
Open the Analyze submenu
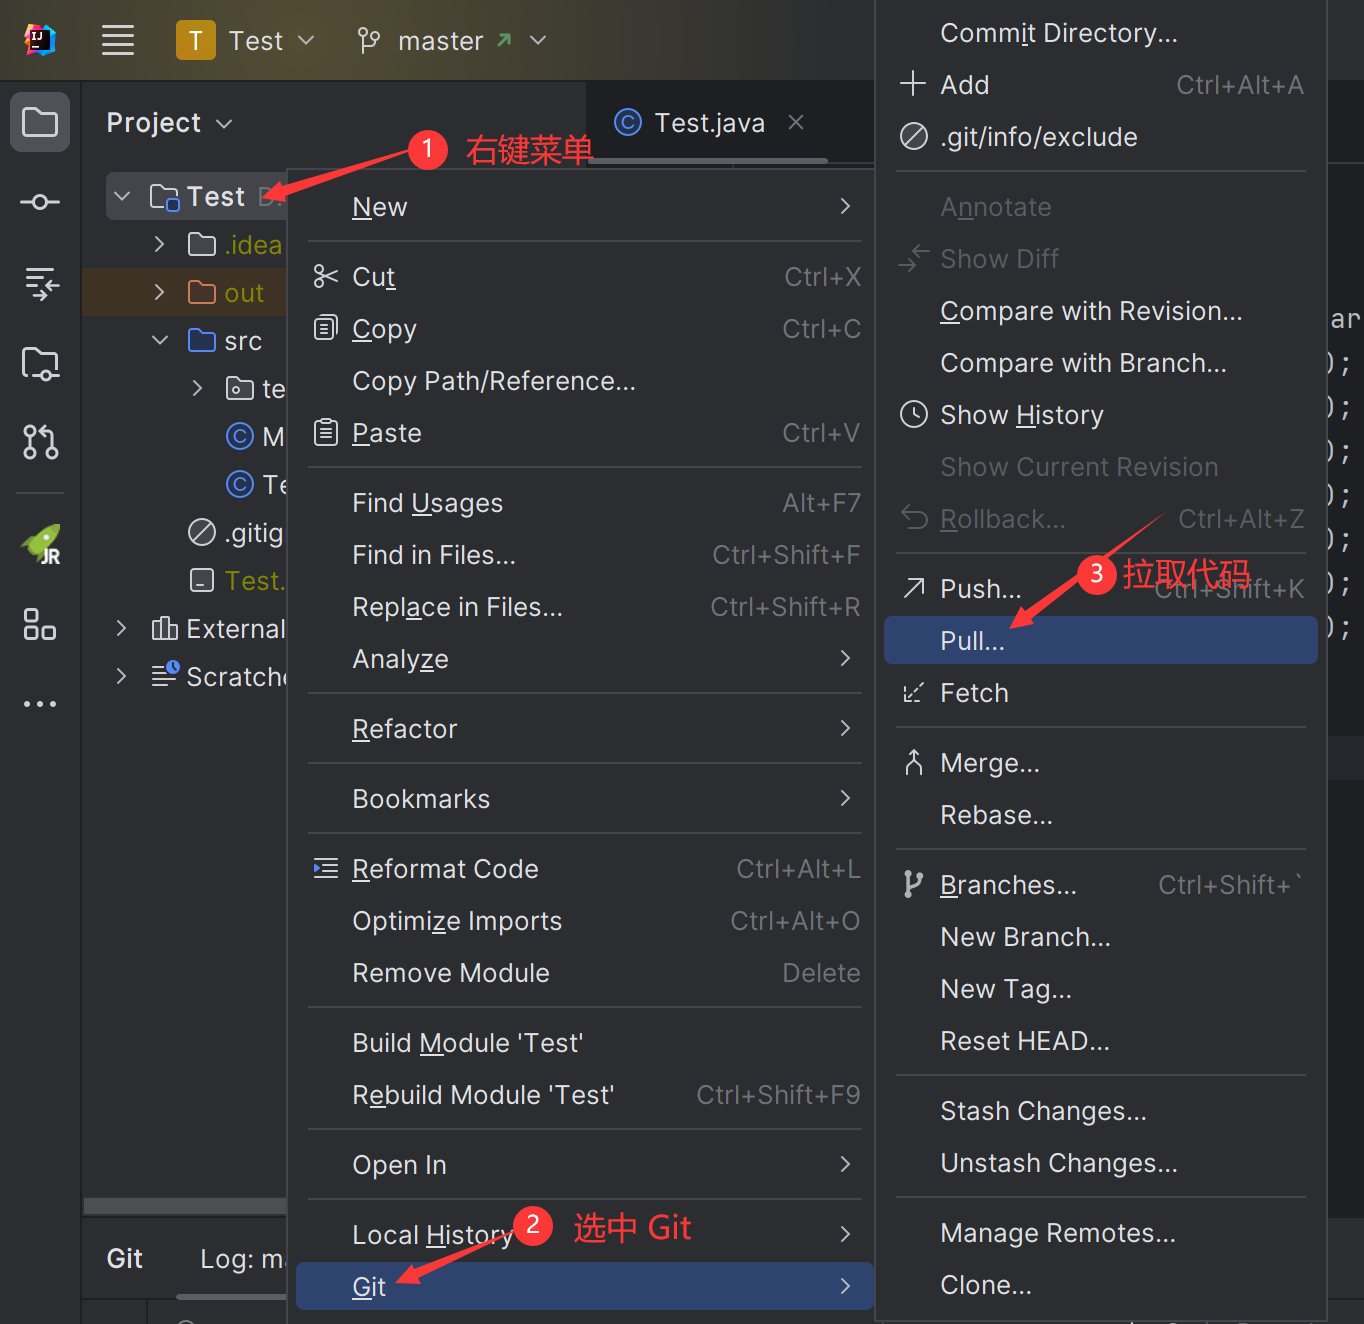(x=585, y=658)
